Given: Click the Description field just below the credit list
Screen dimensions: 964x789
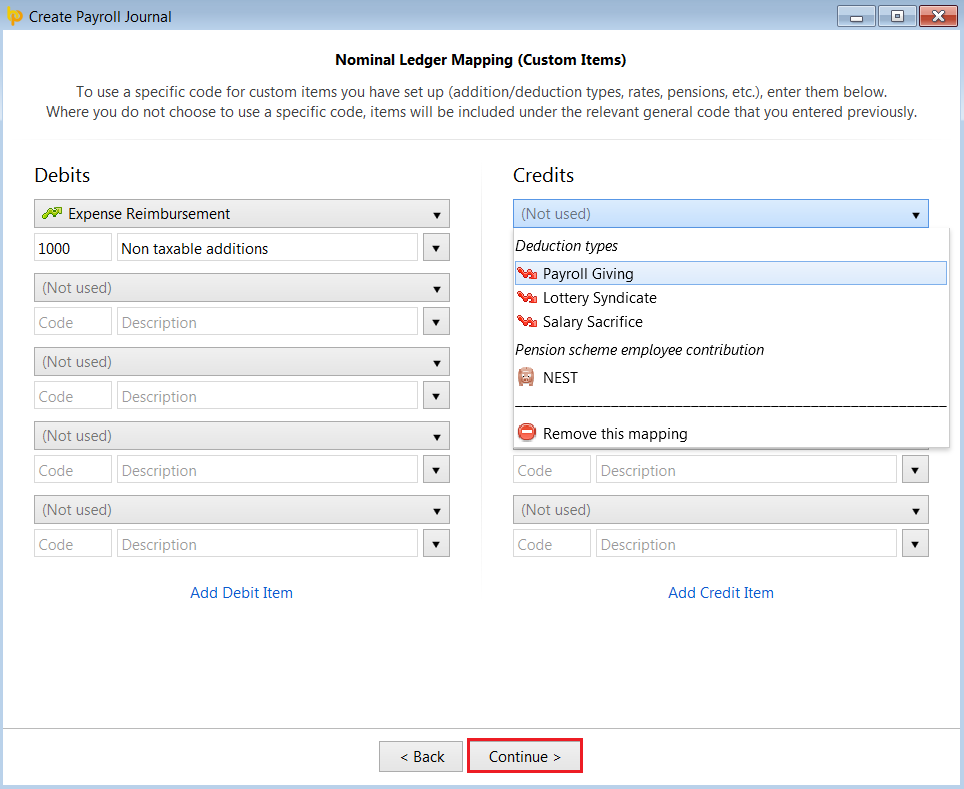Looking at the screenshot, I should pos(746,470).
